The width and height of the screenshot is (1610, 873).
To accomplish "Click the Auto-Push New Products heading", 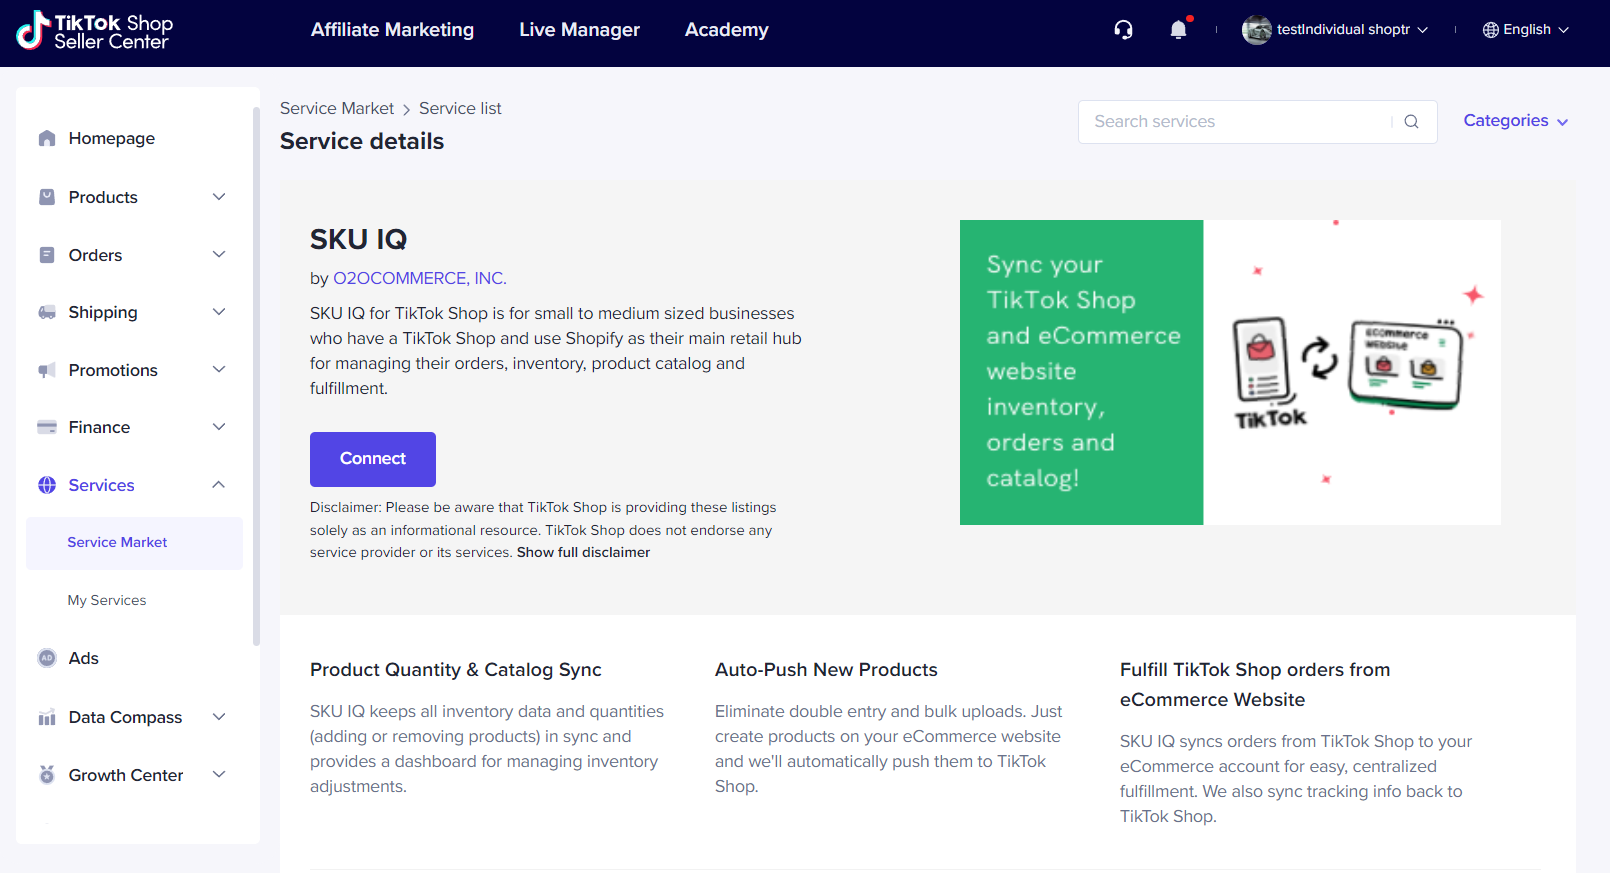I will (x=826, y=670).
